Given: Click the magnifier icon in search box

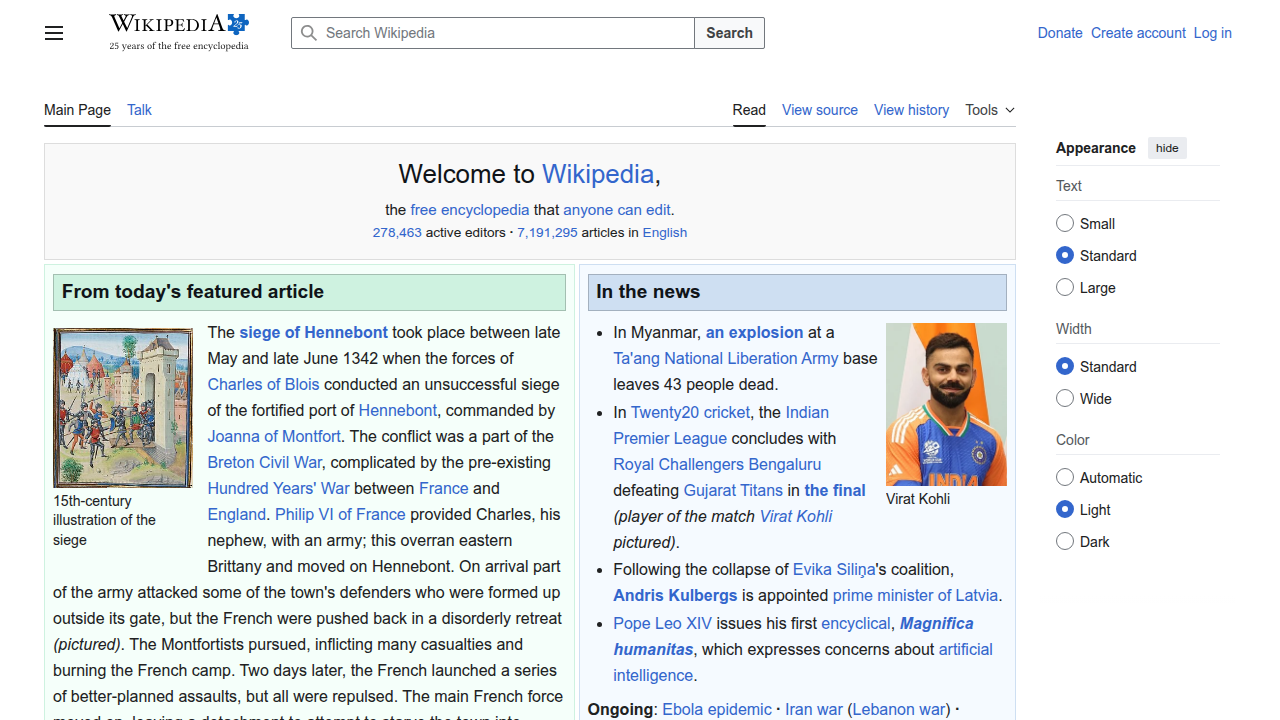Looking at the screenshot, I should [x=309, y=33].
